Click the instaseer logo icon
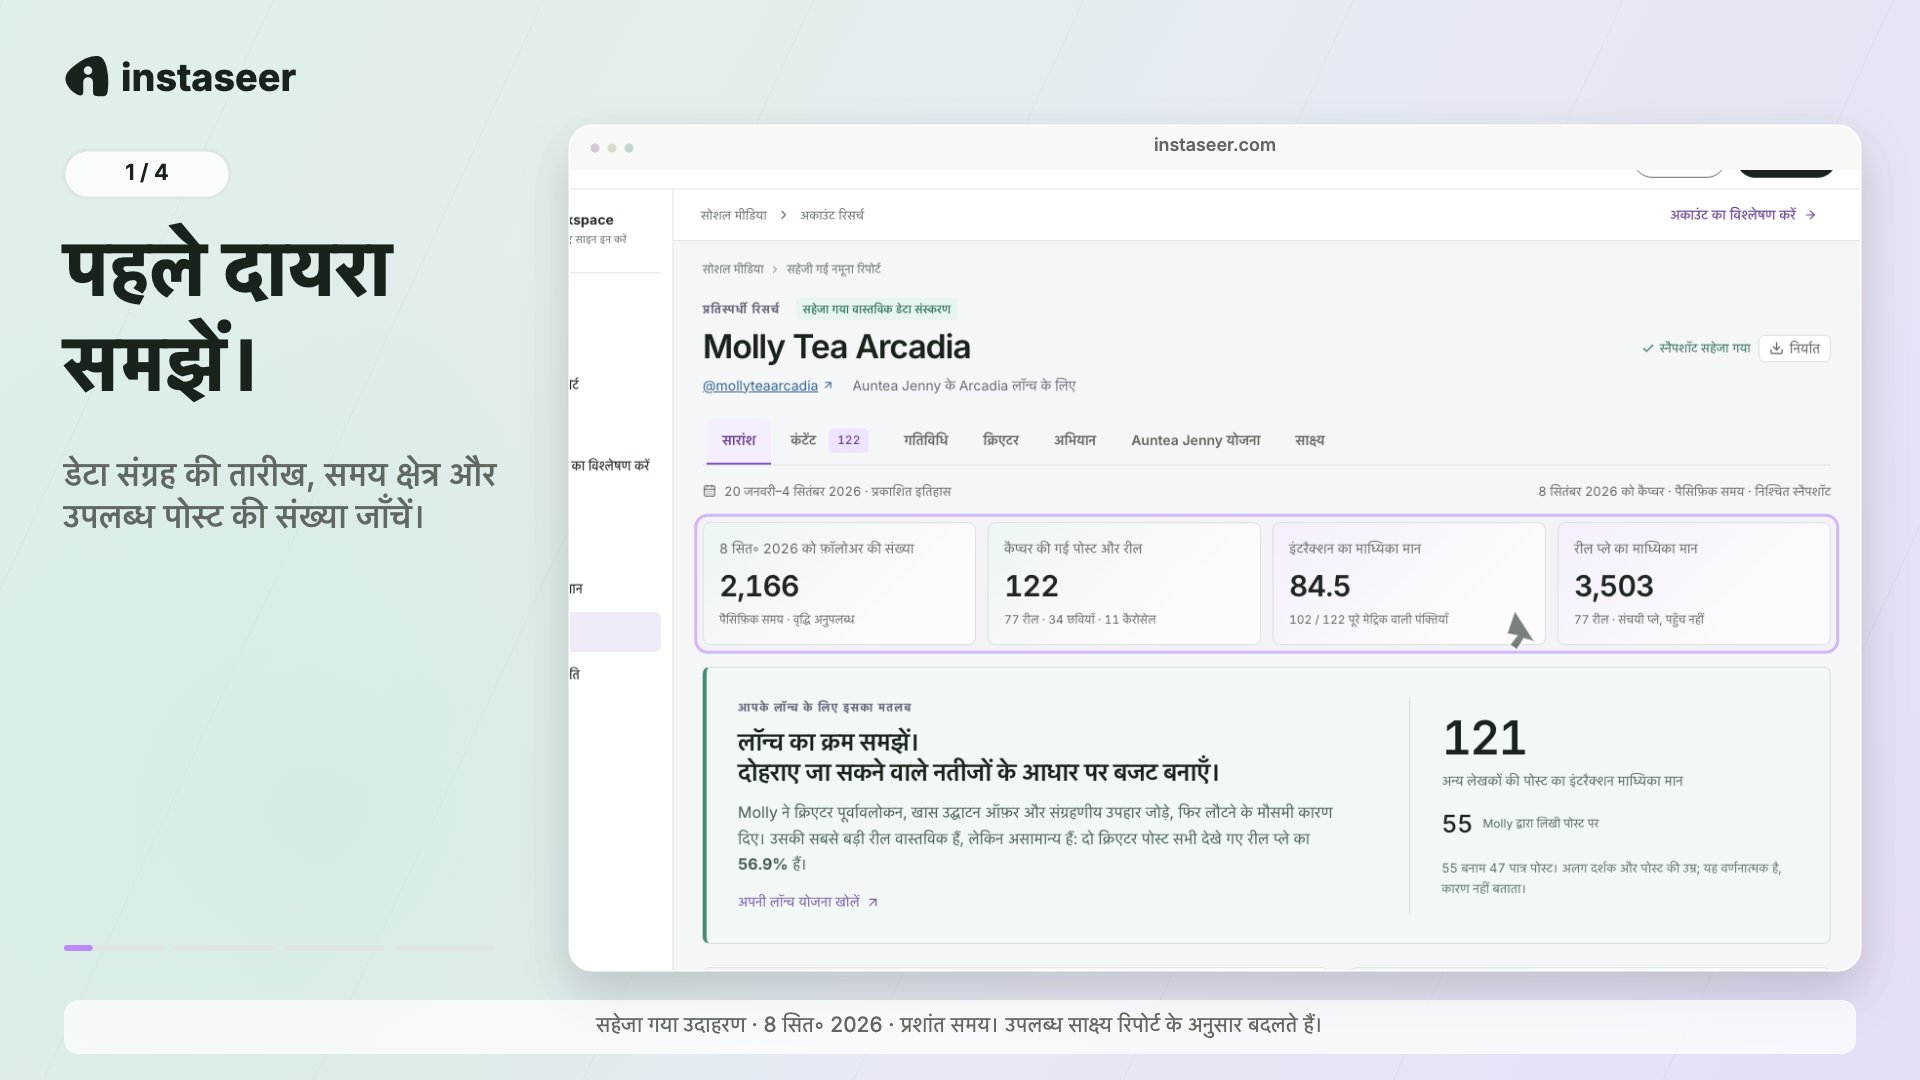 (87, 77)
